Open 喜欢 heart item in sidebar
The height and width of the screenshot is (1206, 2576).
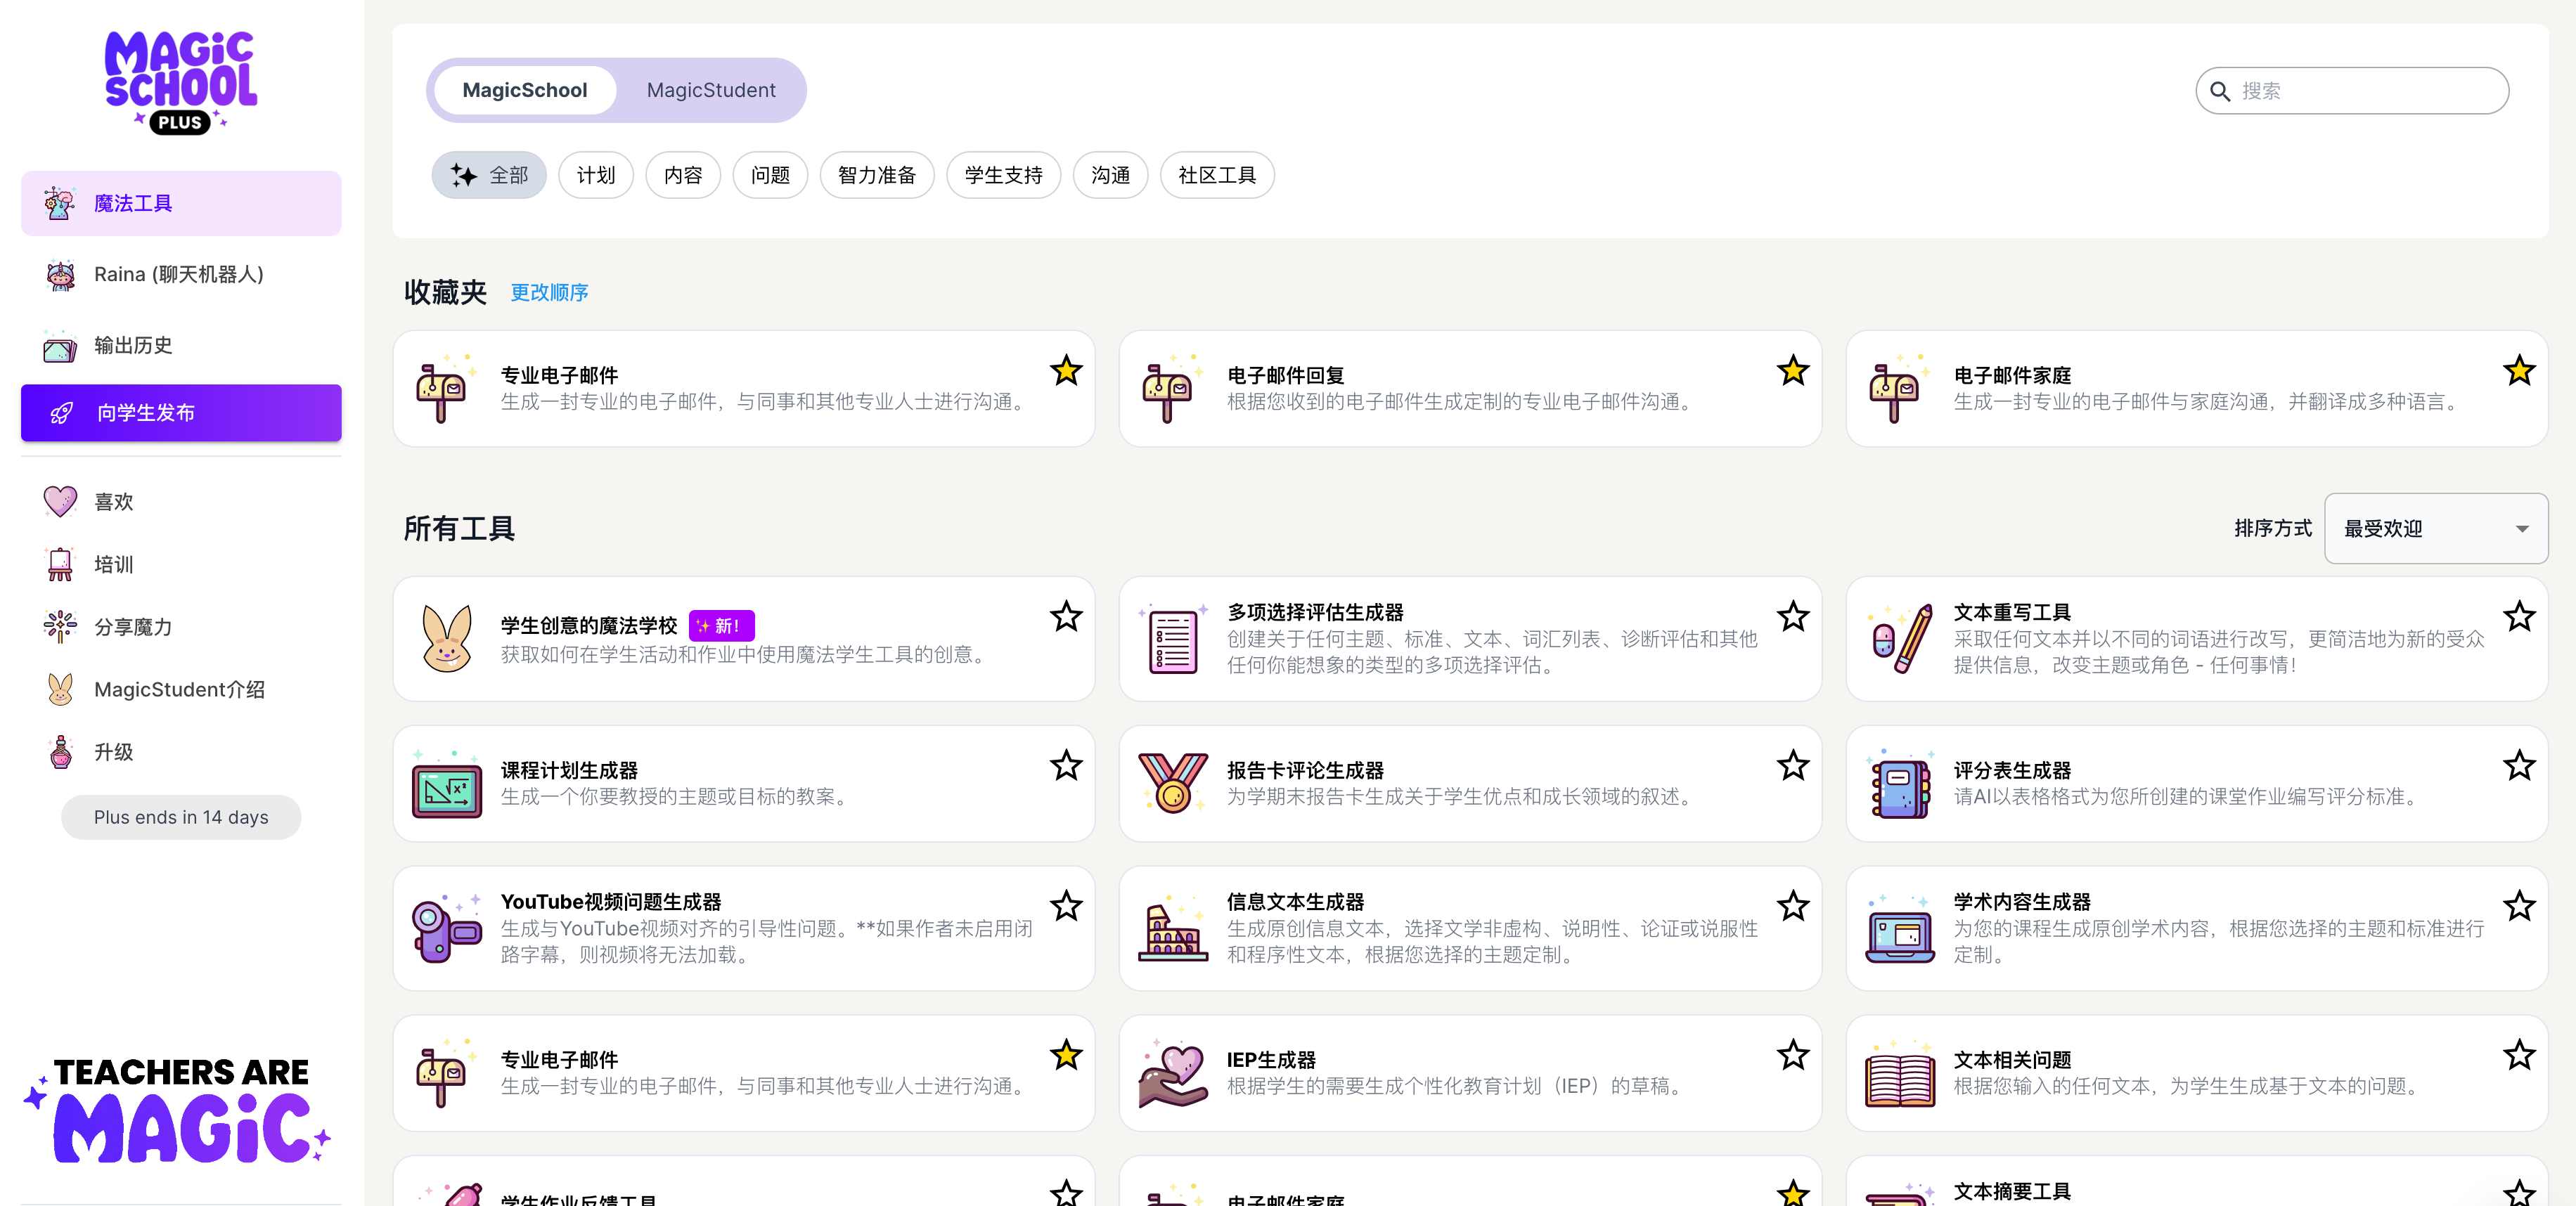181,501
